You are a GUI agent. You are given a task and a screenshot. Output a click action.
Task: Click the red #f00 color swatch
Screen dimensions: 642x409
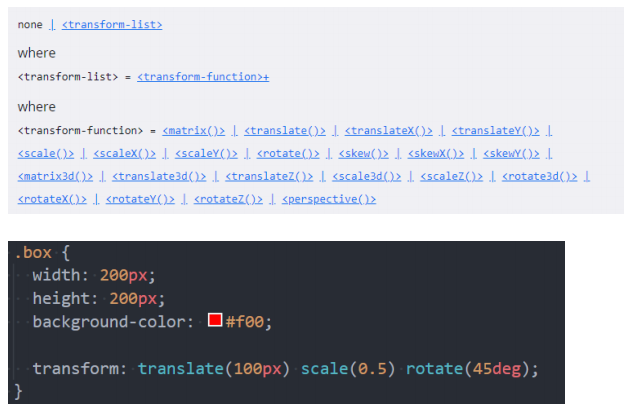click(215, 320)
